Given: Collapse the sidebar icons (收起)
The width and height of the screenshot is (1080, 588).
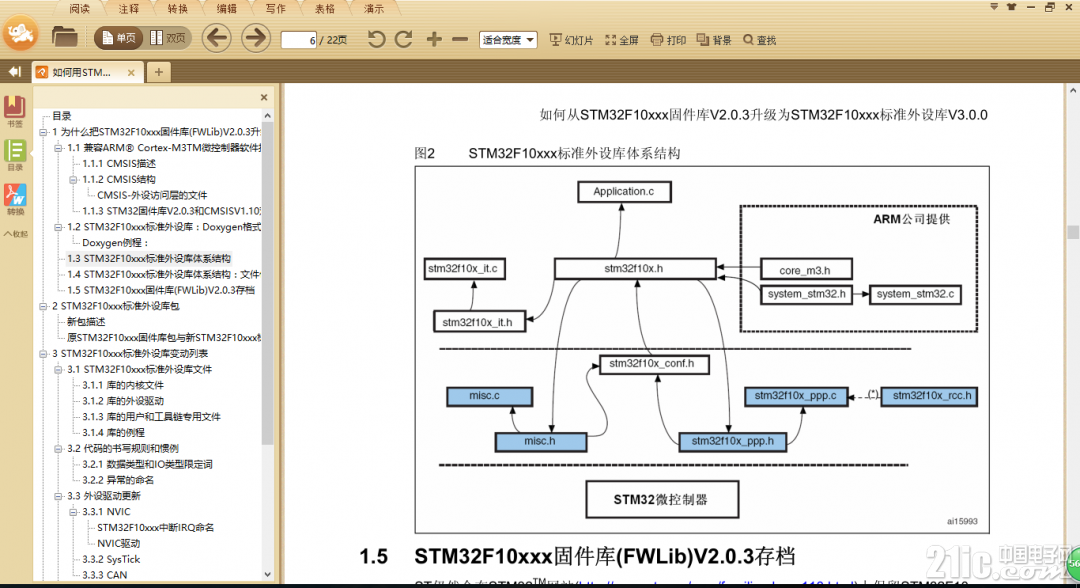Looking at the screenshot, I should [14, 234].
